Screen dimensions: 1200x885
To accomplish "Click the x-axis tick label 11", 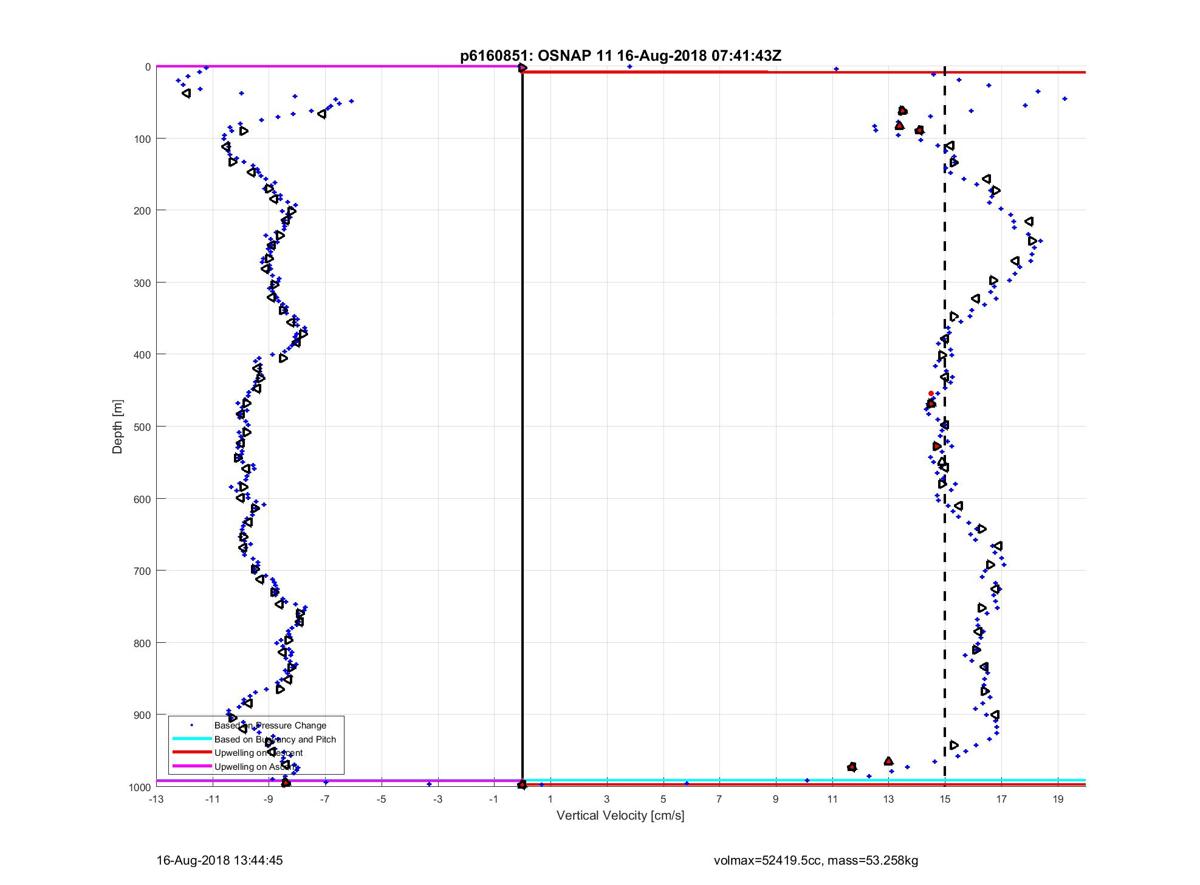I will tap(833, 800).
